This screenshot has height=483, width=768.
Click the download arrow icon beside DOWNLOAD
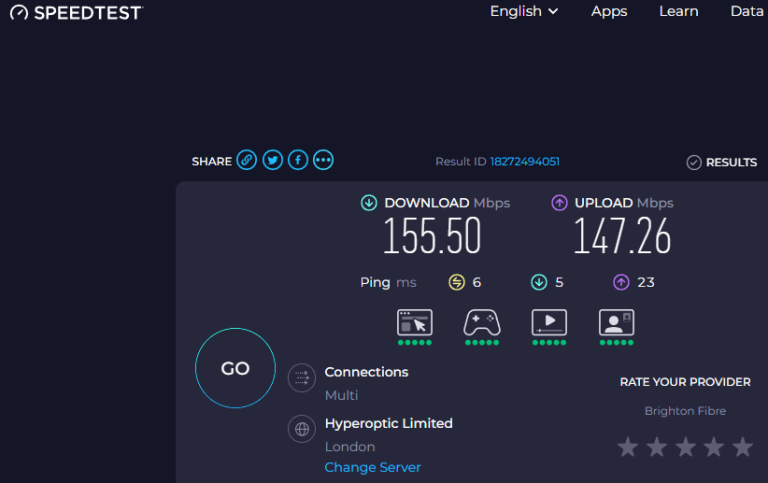pos(369,203)
